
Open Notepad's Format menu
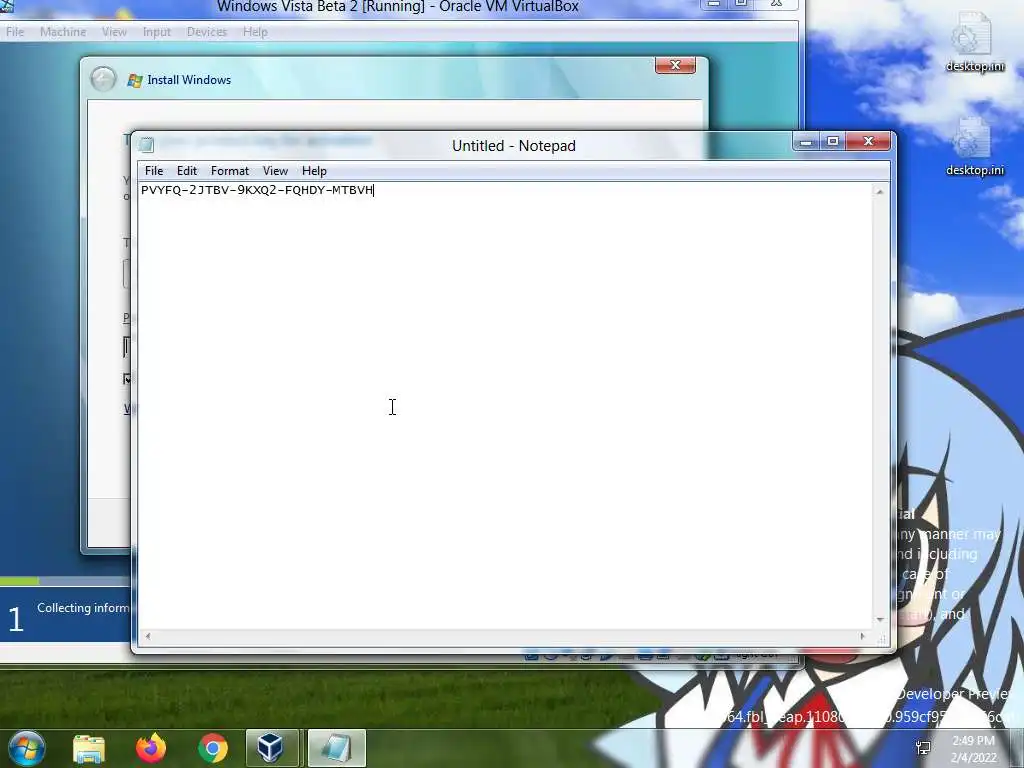tap(230, 171)
